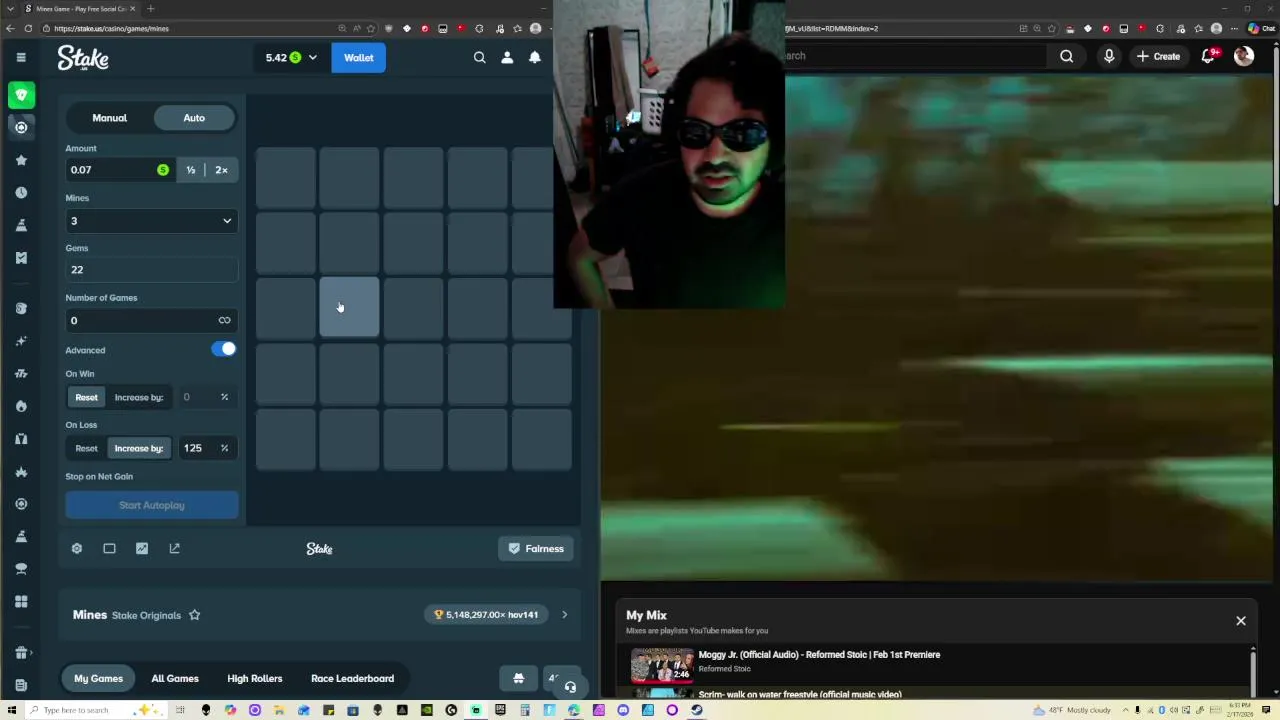Viewport: 1280px width, 720px height.
Task: Close the My Mix playlist panel
Action: [x=1241, y=621]
